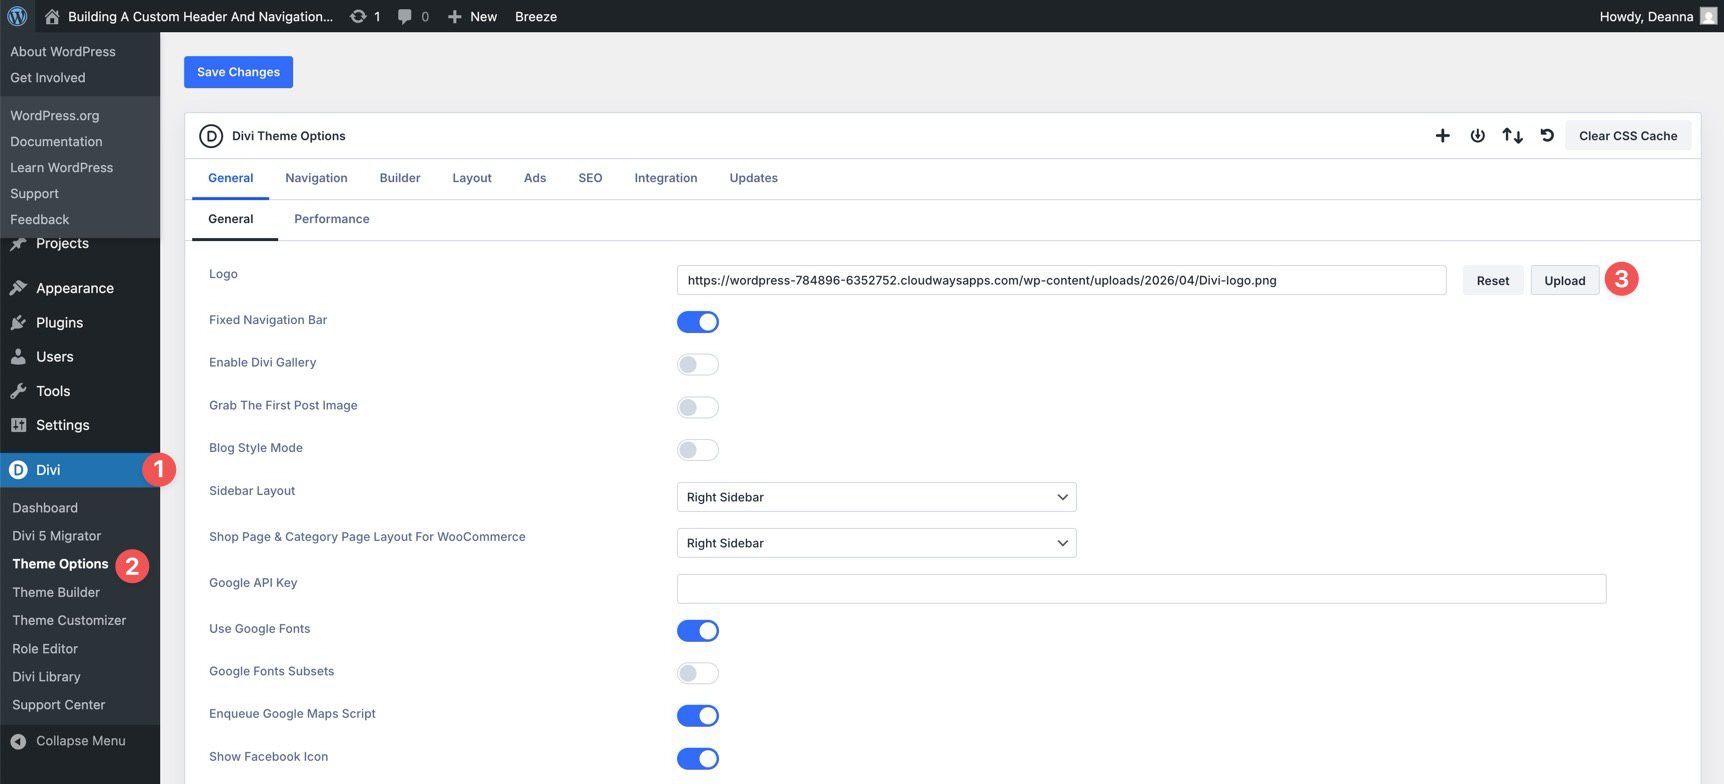The height and width of the screenshot is (784, 1724).
Task: Click the reset undo arrow icon
Action: click(1547, 136)
